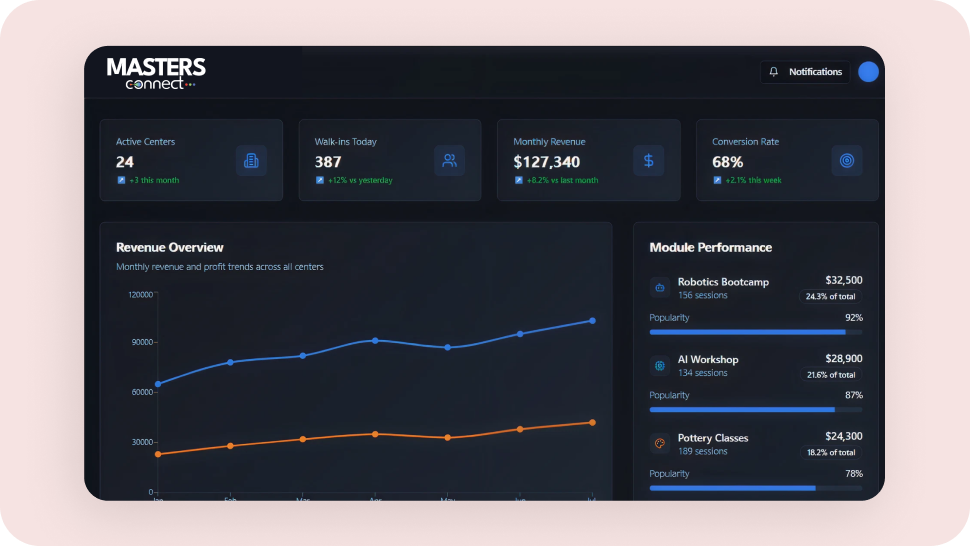The width and height of the screenshot is (970, 546).
Task: Click the Conversion Rate target icon
Action: tap(846, 160)
